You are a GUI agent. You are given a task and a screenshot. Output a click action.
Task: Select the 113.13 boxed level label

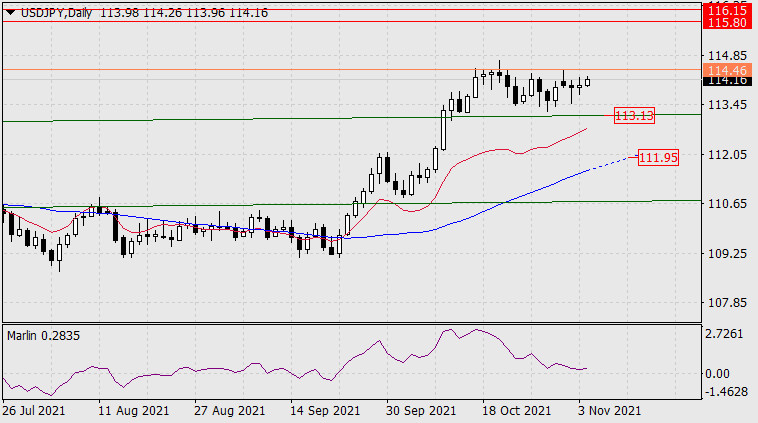coord(634,116)
